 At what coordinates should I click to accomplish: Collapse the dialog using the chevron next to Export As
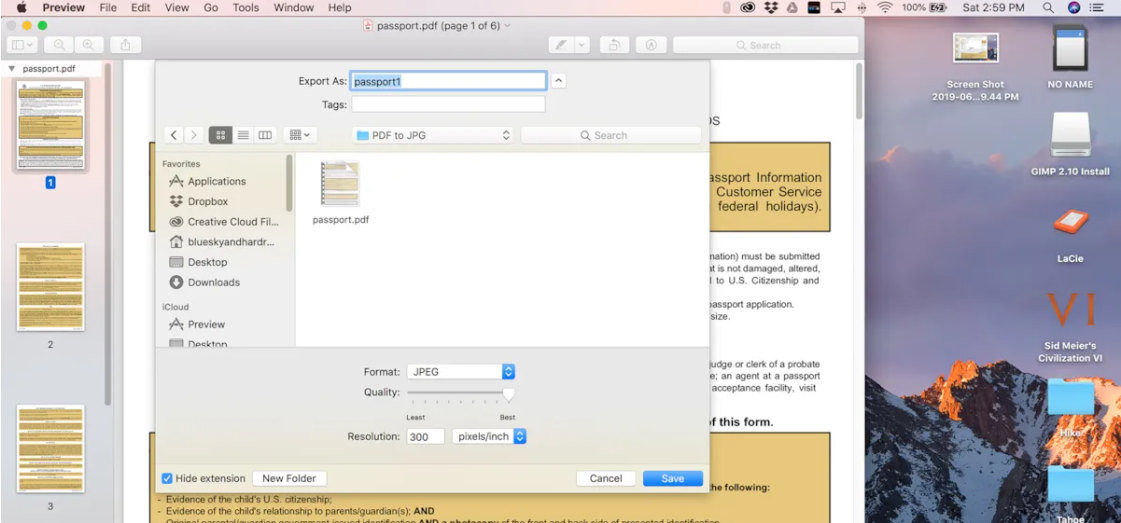tap(559, 81)
